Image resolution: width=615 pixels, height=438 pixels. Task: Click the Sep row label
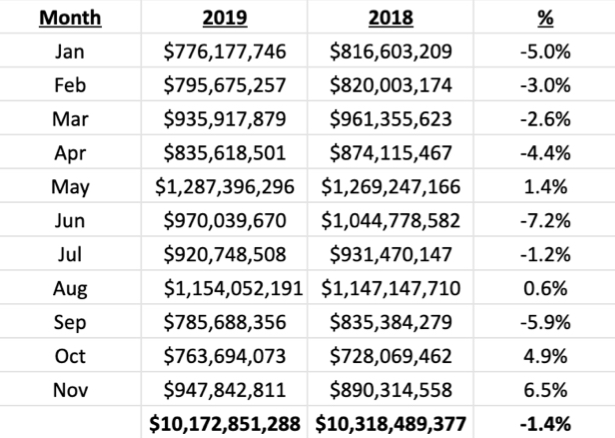pos(70,323)
